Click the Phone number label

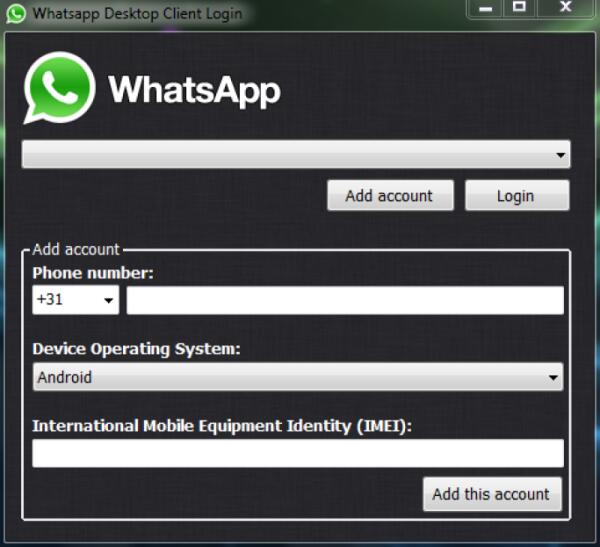[93, 272]
